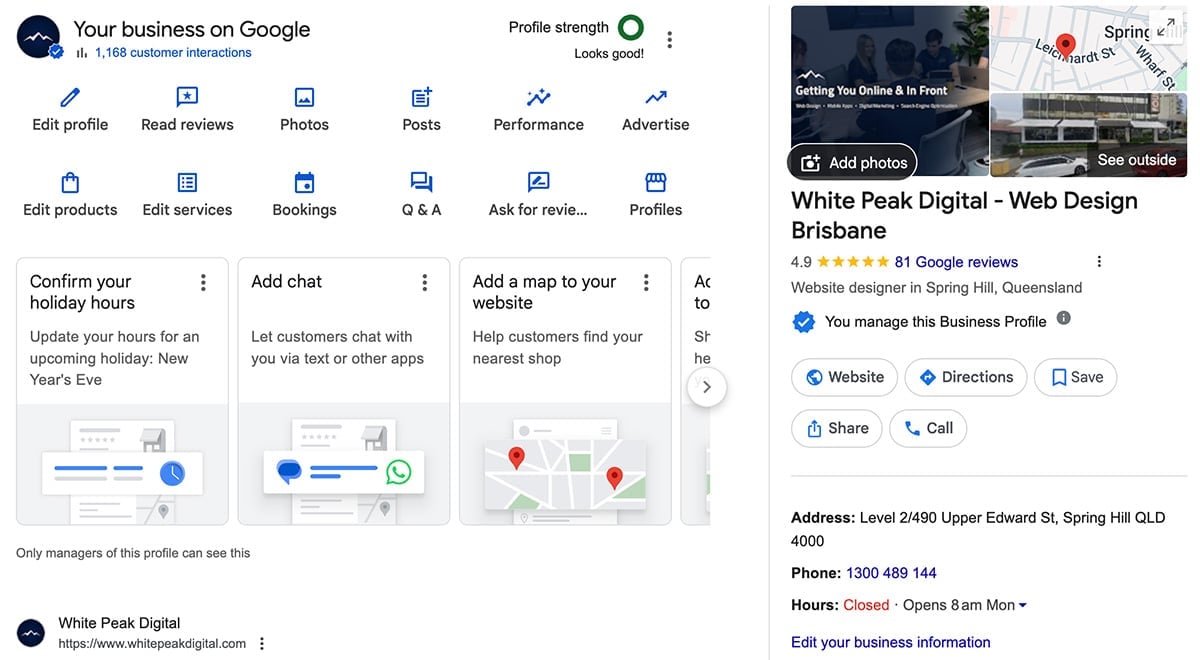1200x660 pixels.
Task: Open Edit your business information link
Action: (890, 642)
